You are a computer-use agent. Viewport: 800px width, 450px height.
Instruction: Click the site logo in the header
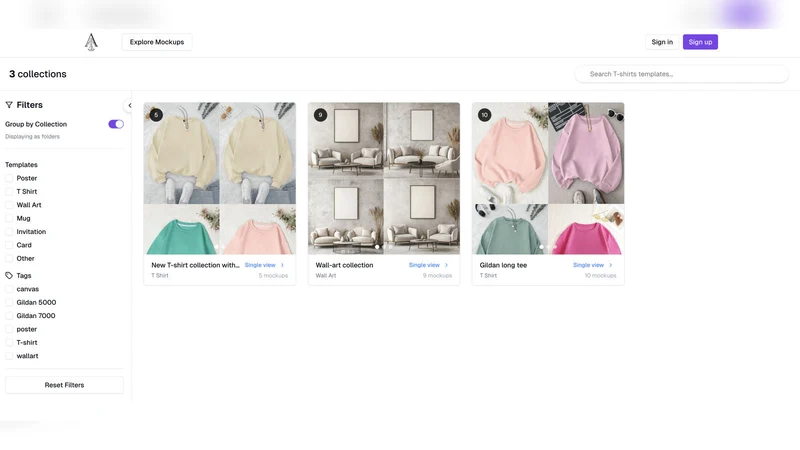pyautogui.click(x=91, y=42)
